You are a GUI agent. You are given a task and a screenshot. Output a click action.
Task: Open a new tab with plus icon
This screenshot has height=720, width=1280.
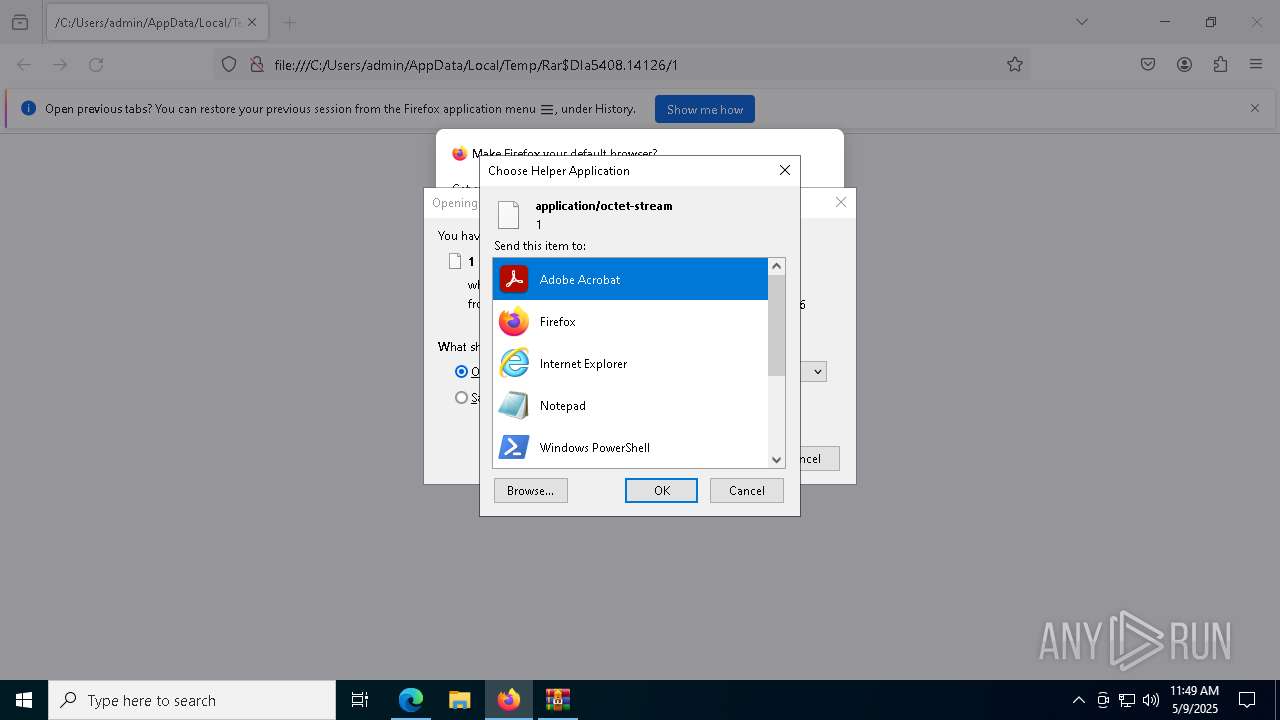coord(289,22)
